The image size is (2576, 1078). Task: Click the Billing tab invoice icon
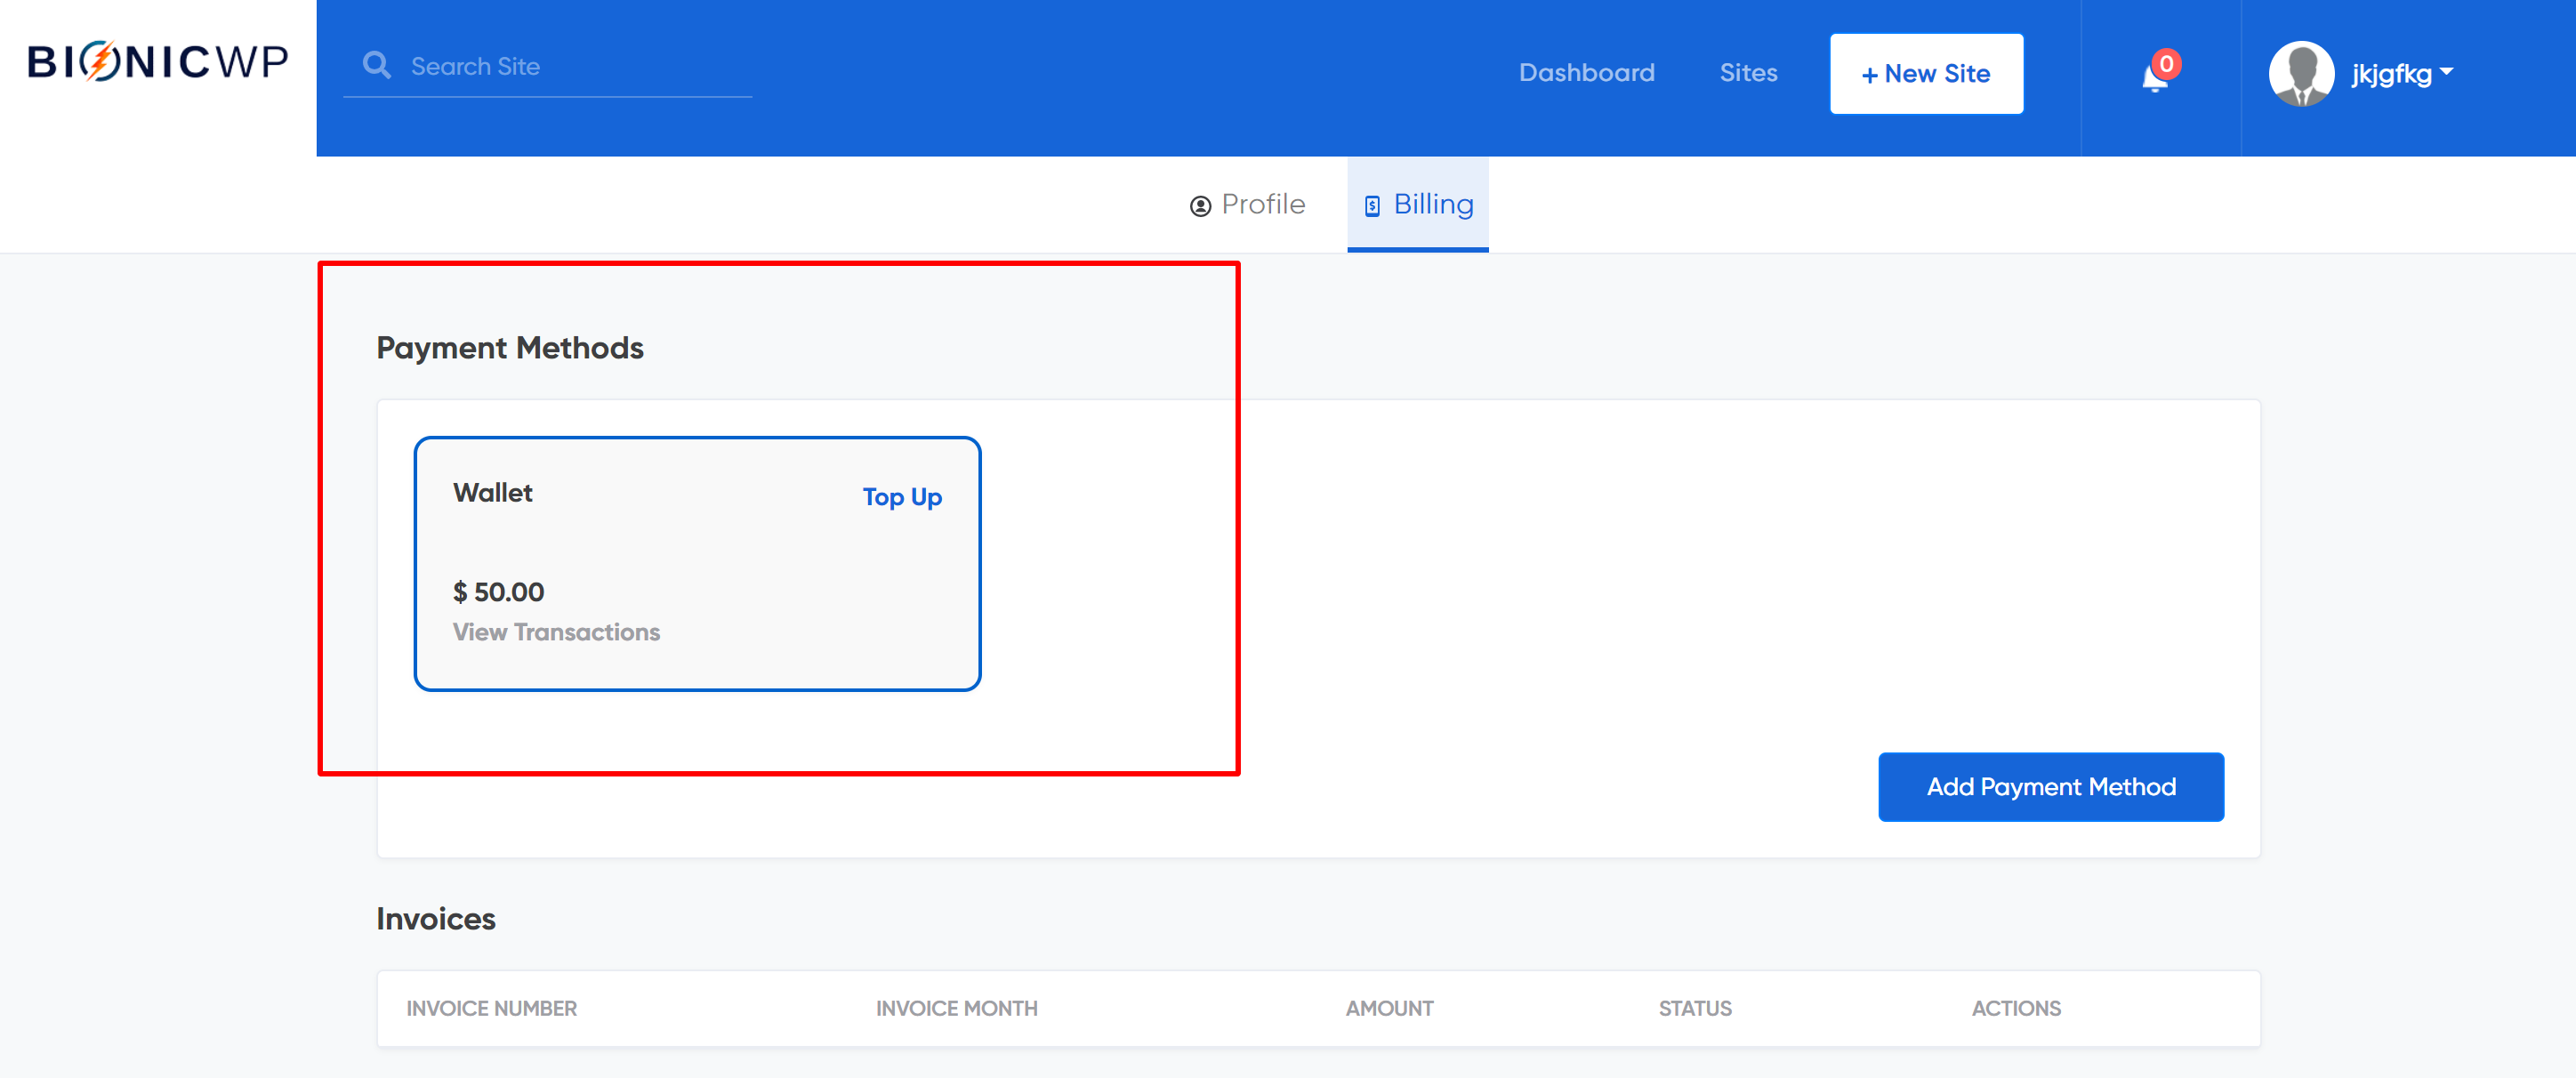point(1372,206)
